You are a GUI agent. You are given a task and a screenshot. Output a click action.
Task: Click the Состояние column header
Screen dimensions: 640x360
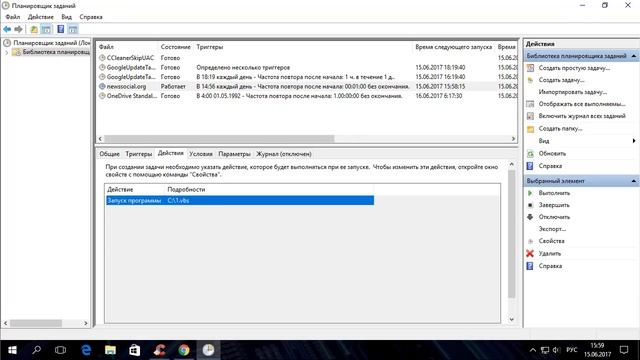point(176,47)
